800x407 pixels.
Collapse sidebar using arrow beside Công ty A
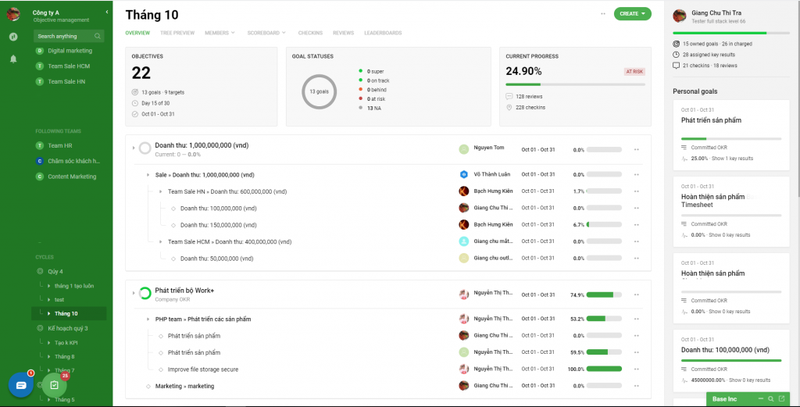[107, 12]
